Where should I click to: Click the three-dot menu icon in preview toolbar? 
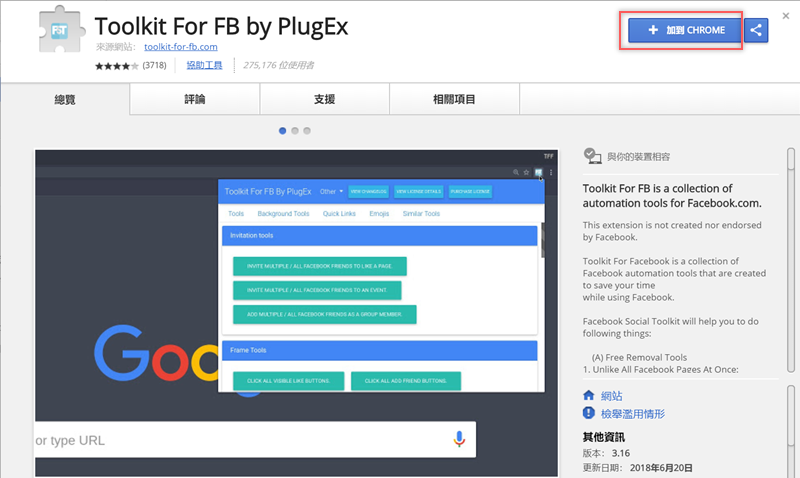551,172
